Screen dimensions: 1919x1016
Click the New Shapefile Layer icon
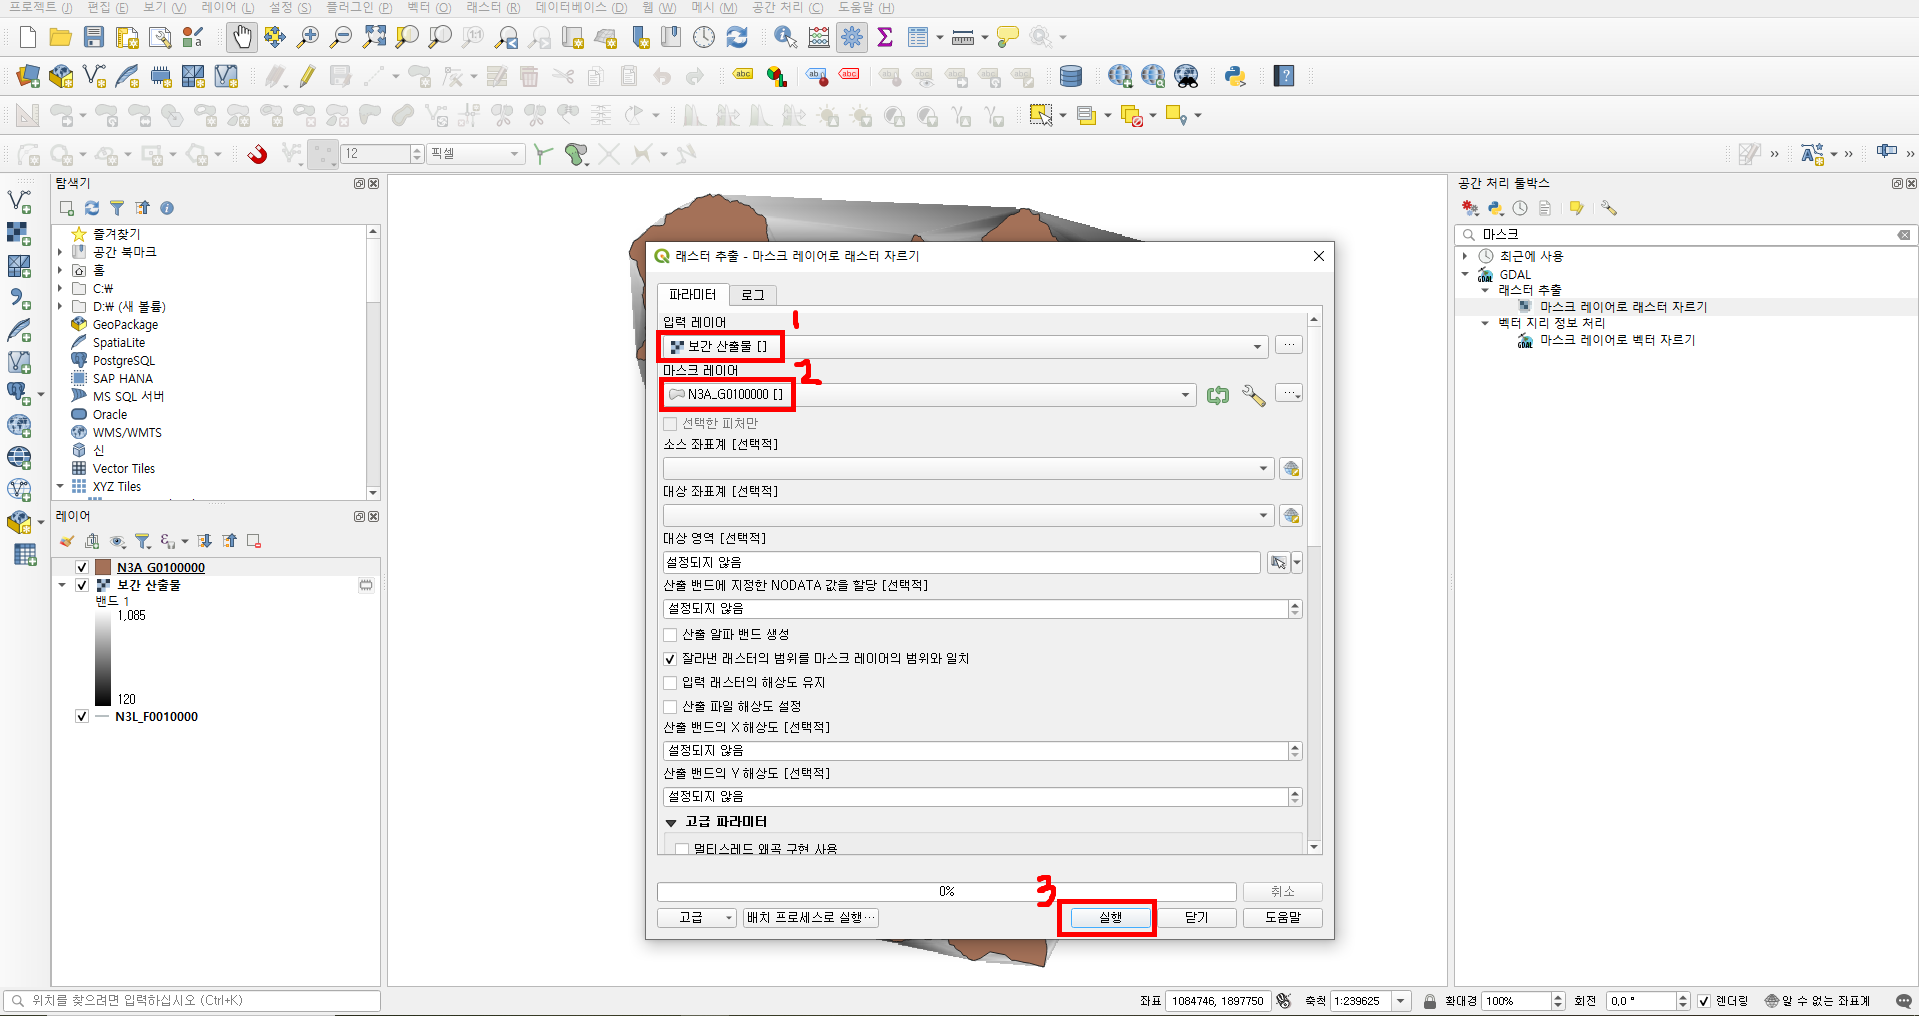point(94,76)
